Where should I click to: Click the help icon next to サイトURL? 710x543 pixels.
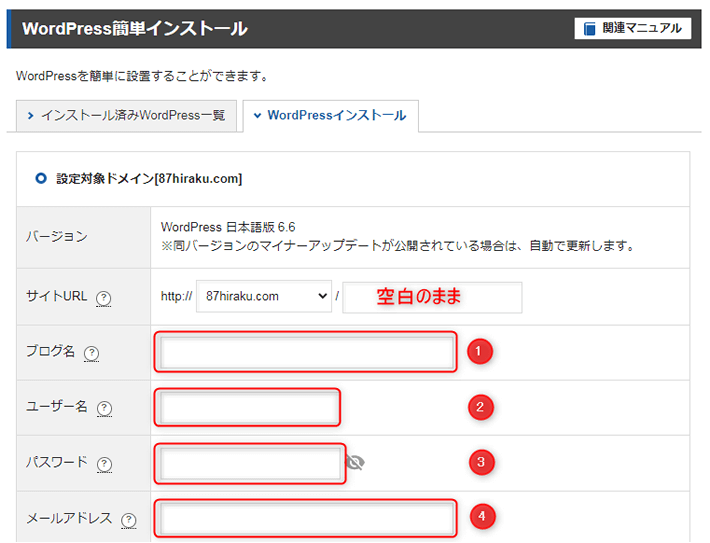(104, 298)
